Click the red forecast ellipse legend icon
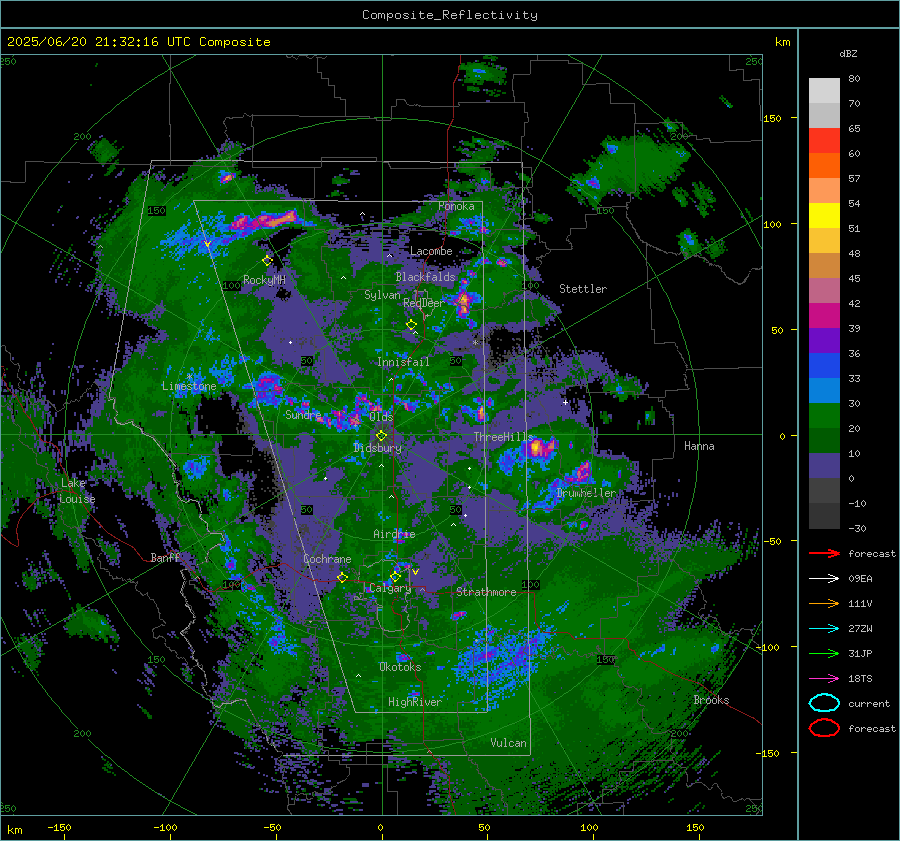 824,728
